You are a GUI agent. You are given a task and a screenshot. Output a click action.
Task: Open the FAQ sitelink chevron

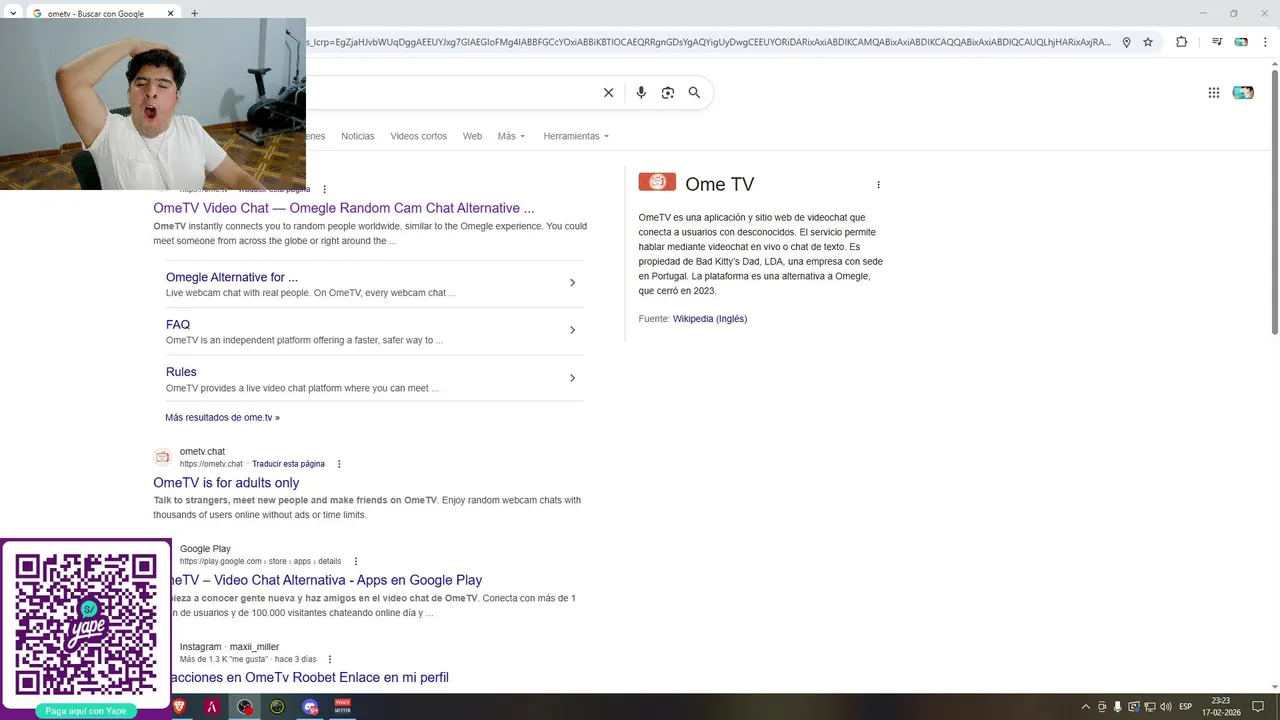(x=572, y=330)
